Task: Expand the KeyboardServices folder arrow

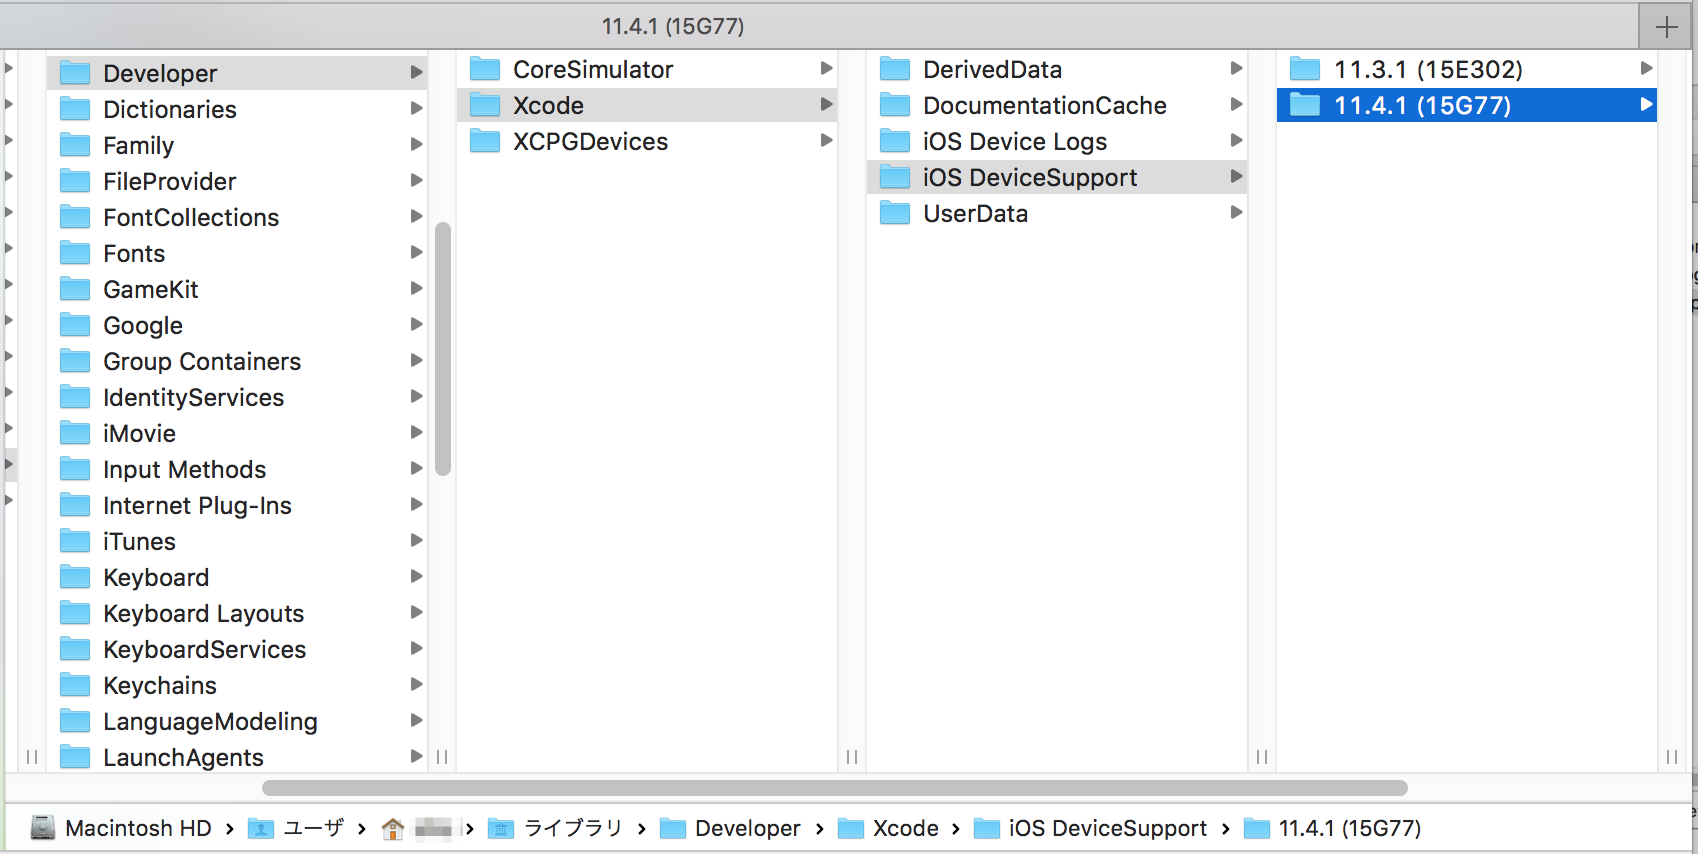Action: 417,648
